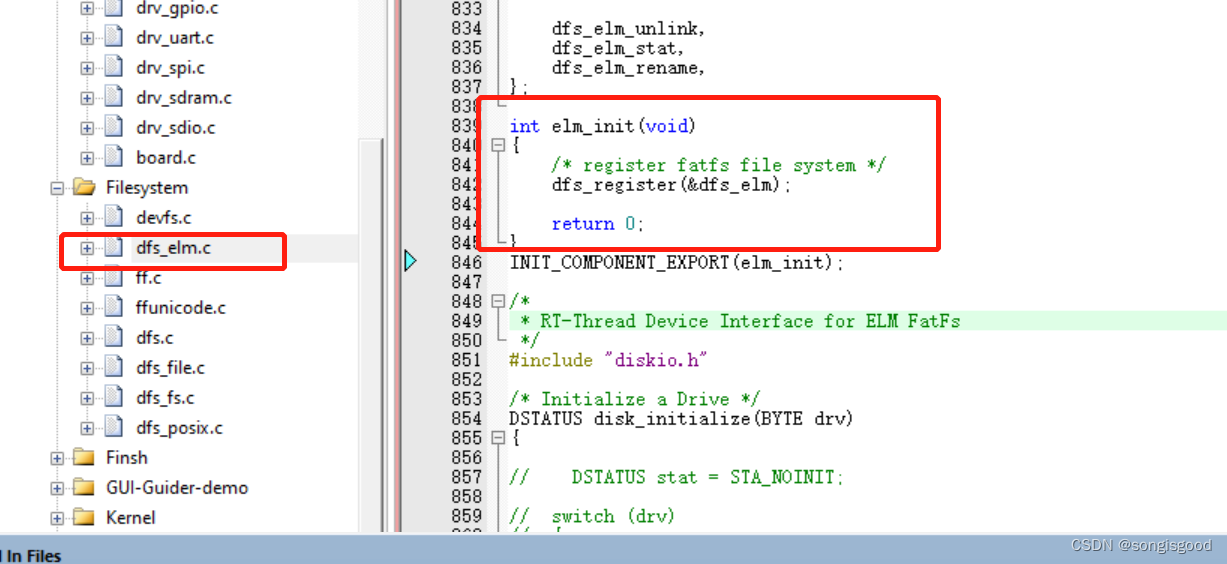The width and height of the screenshot is (1227, 564).
Task: Expand the board.c tree node
Action: coord(87,158)
